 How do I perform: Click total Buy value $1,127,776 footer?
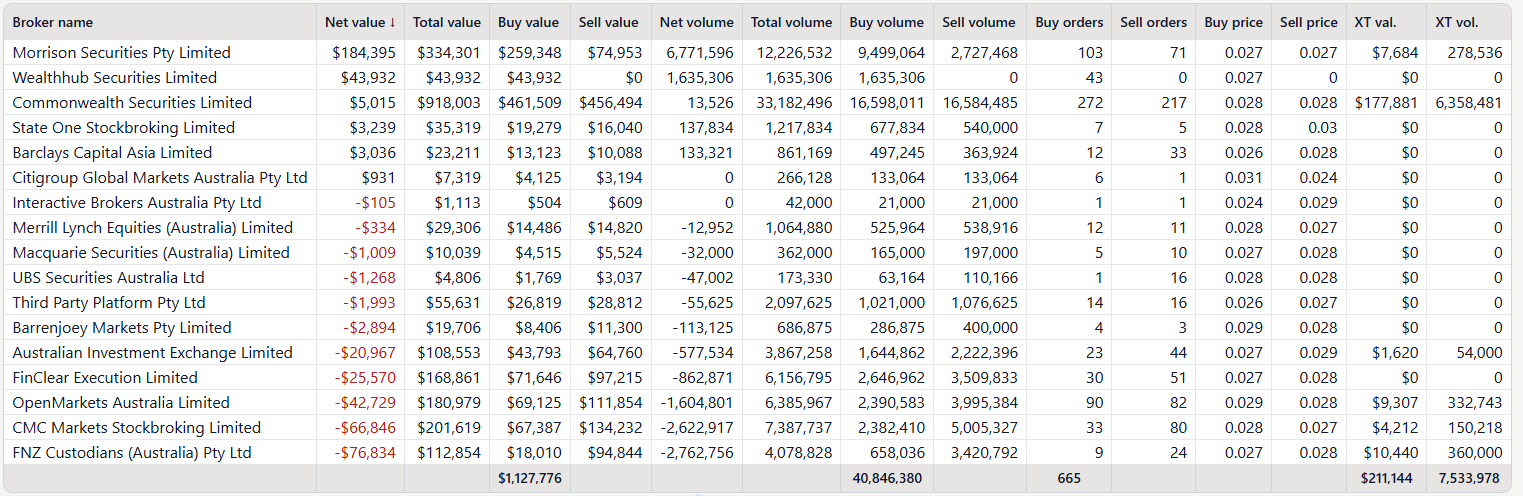coord(530,479)
